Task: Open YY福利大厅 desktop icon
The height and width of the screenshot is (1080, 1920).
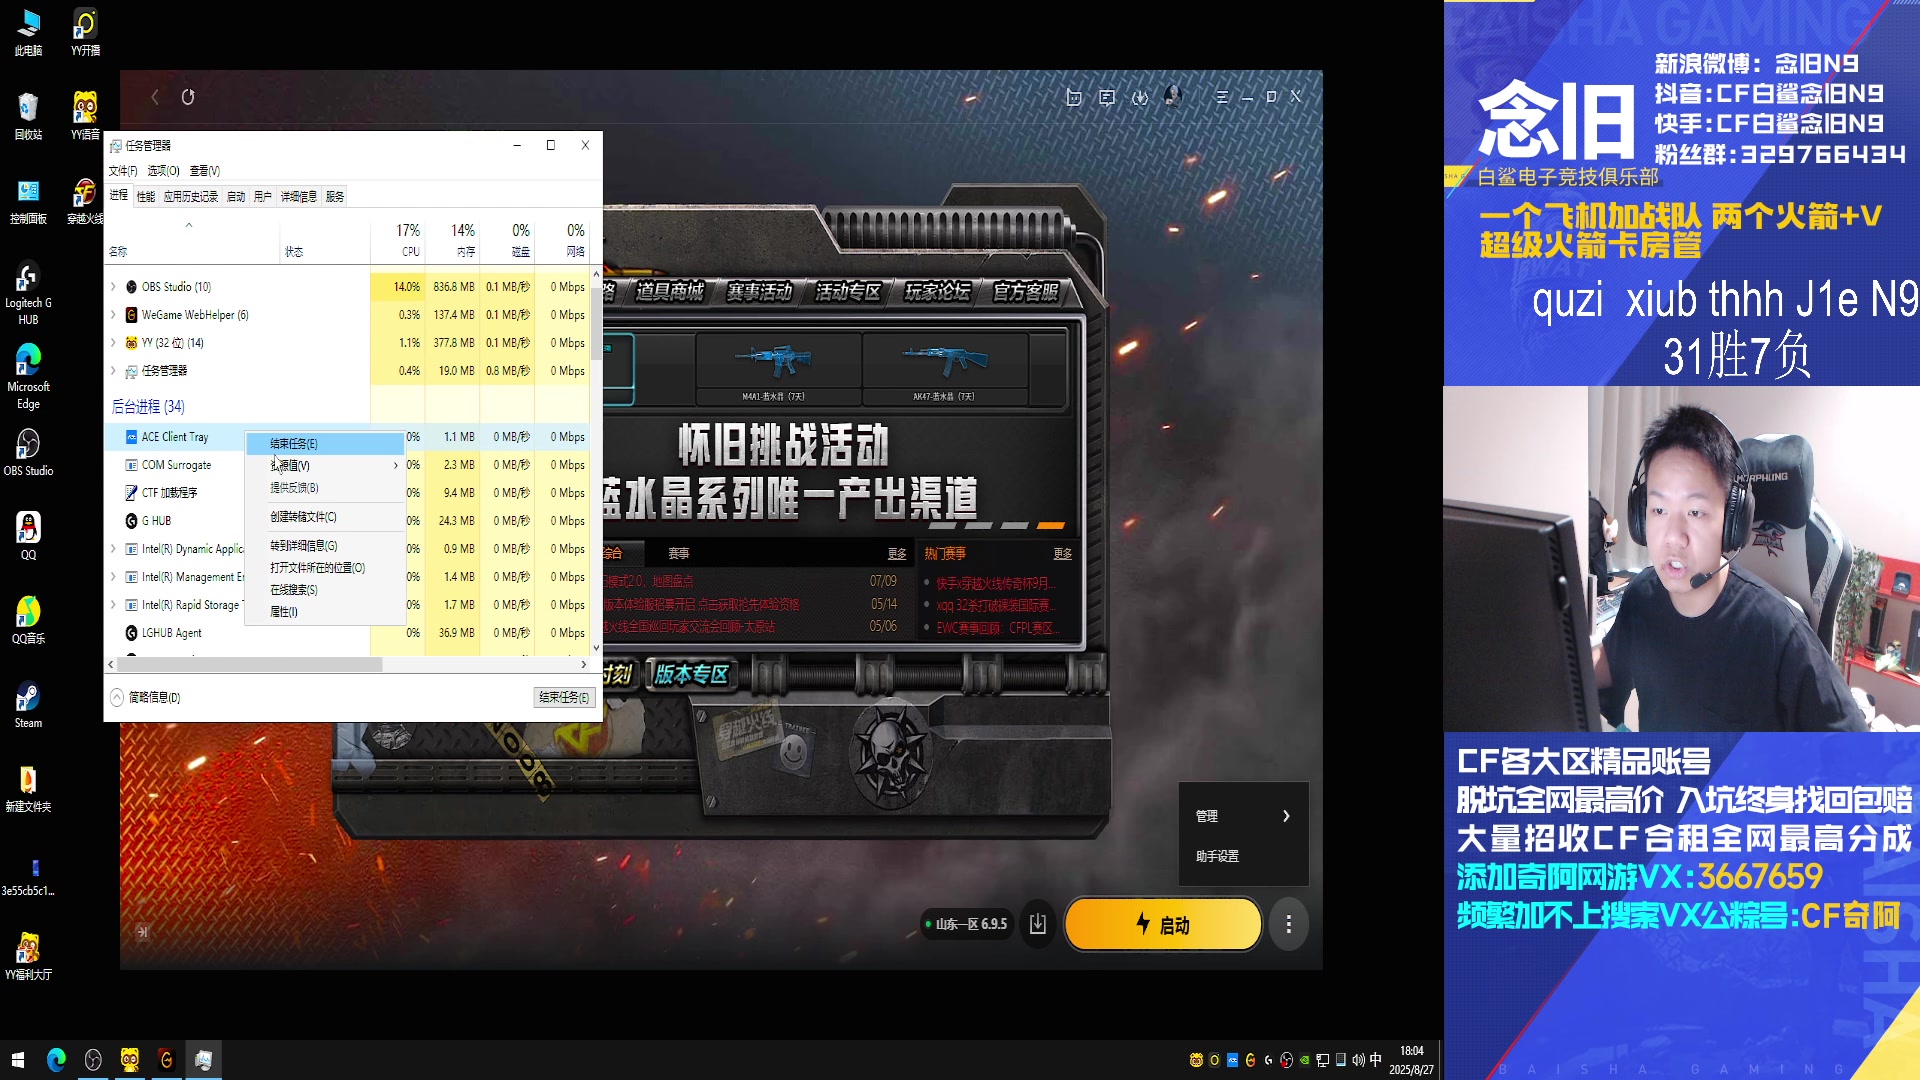Action: pyautogui.click(x=28, y=957)
